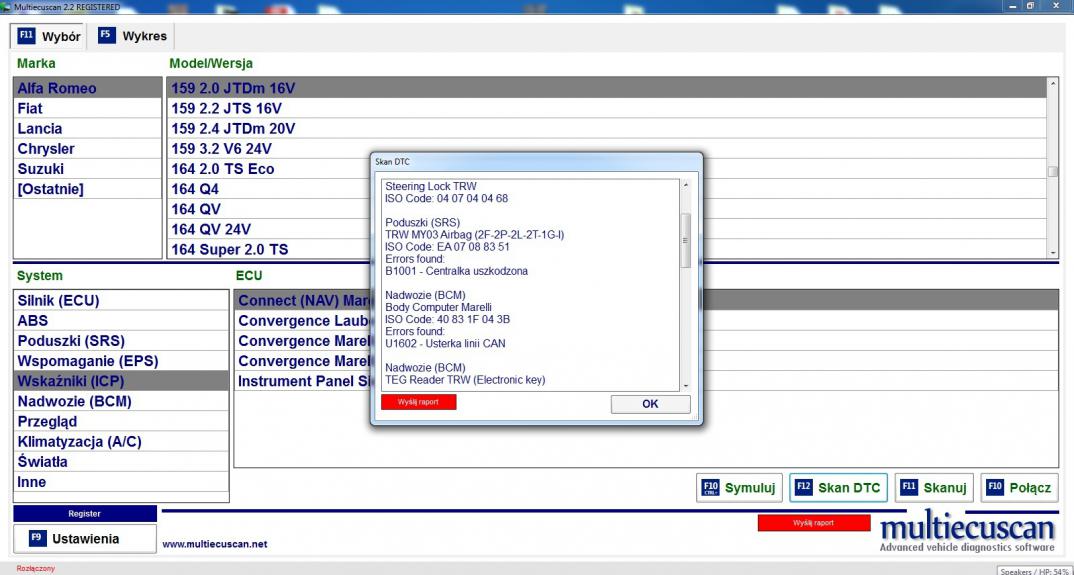Select Suzuki brand
The image size is (1074, 575).
(88, 169)
